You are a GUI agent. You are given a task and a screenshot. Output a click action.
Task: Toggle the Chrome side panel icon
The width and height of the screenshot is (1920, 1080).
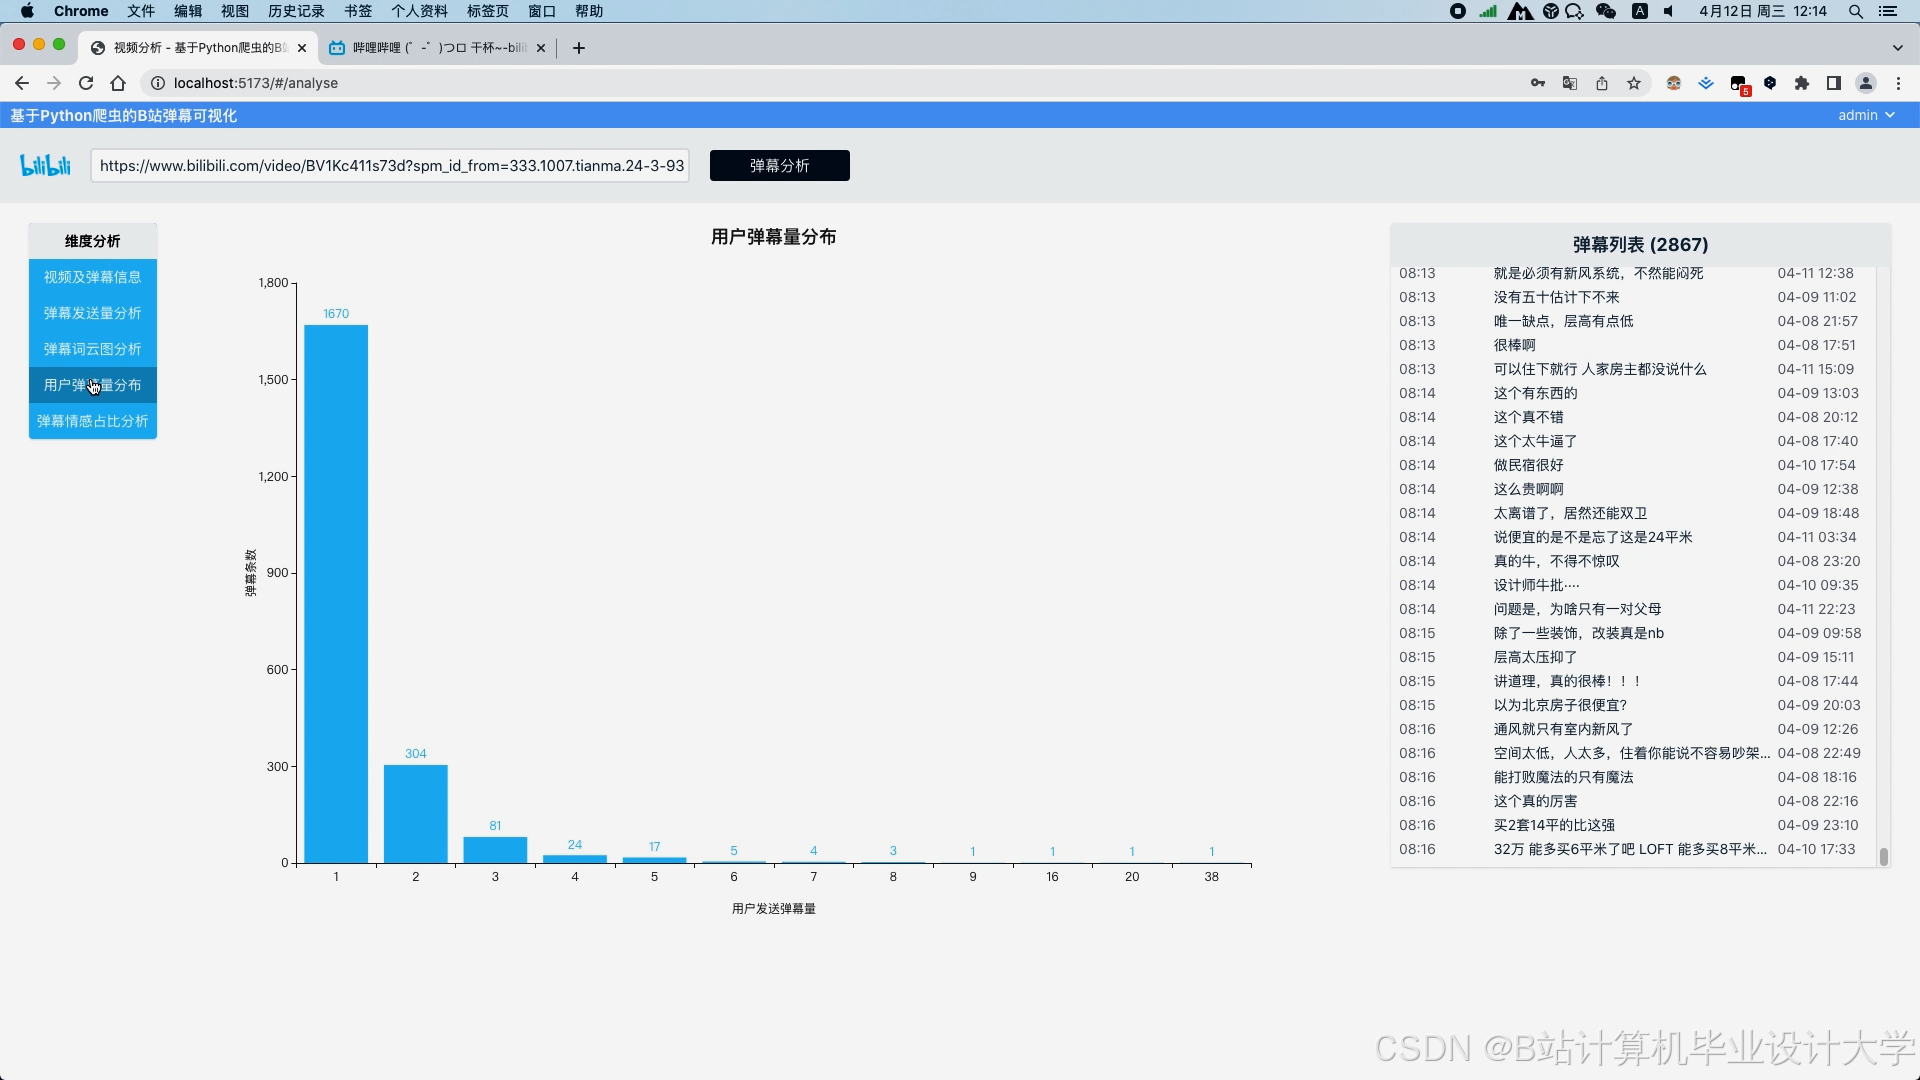coord(1834,83)
